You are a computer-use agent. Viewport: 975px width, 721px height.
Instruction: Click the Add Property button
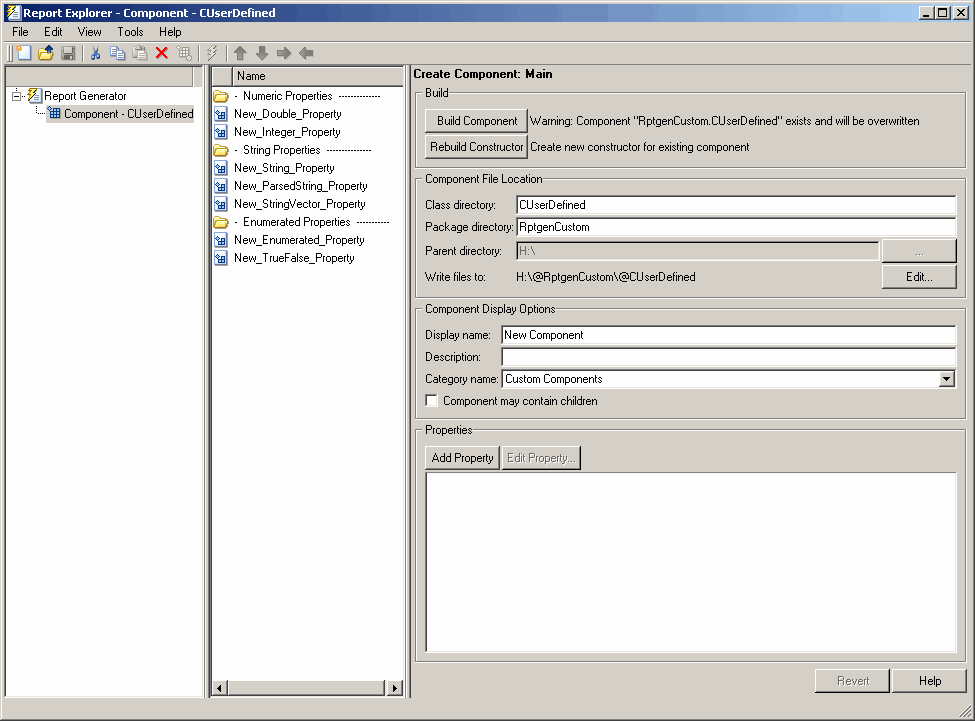[462, 458]
